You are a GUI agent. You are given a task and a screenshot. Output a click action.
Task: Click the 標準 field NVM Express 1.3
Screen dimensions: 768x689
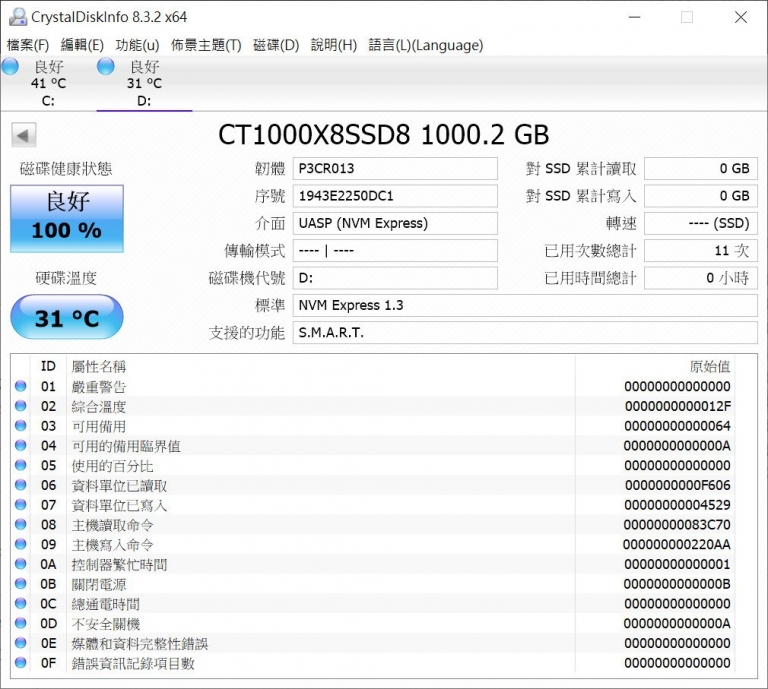click(525, 306)
